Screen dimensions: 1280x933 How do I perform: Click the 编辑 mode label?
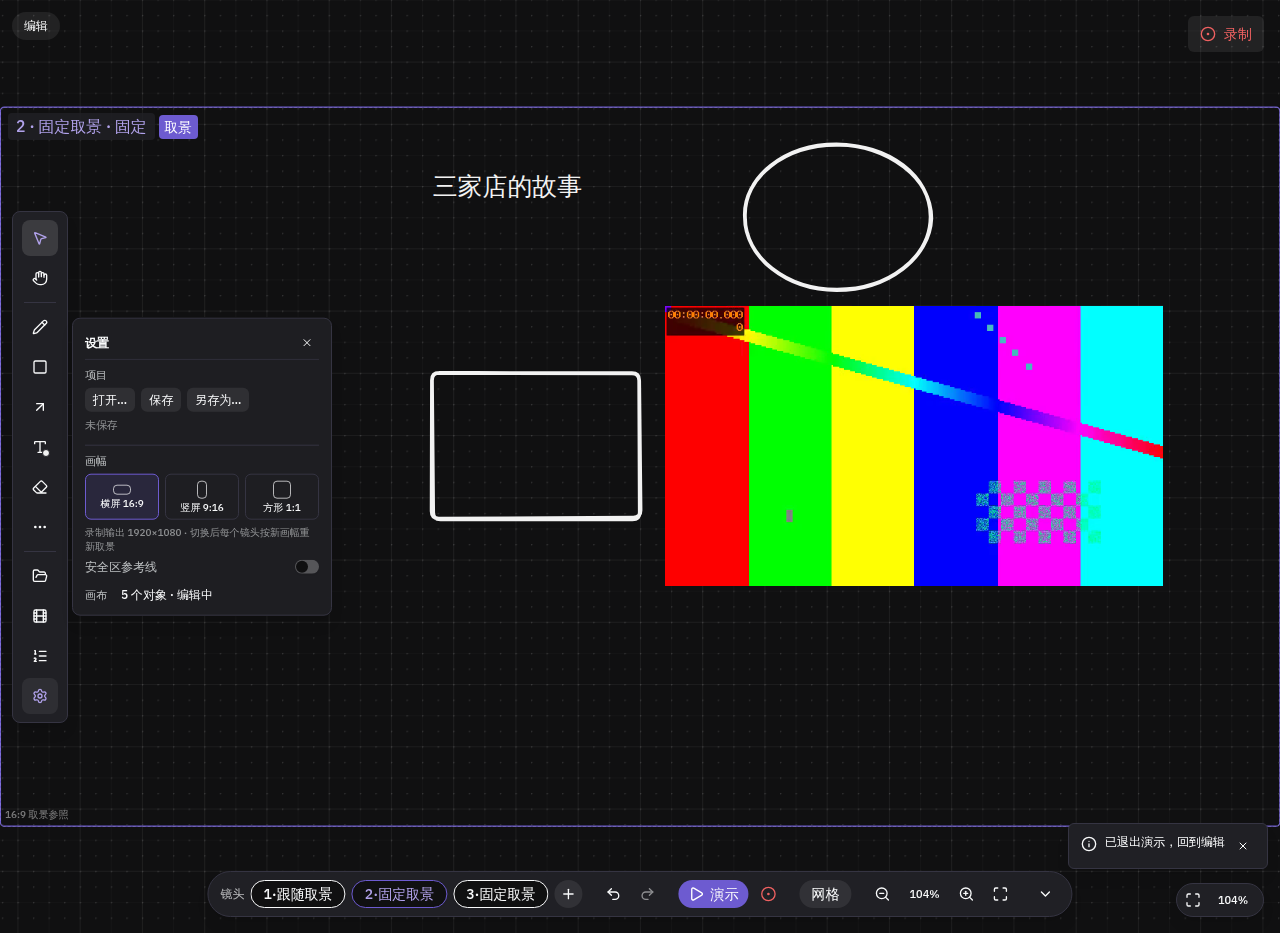pyautogui.click(x=36, y=26)
